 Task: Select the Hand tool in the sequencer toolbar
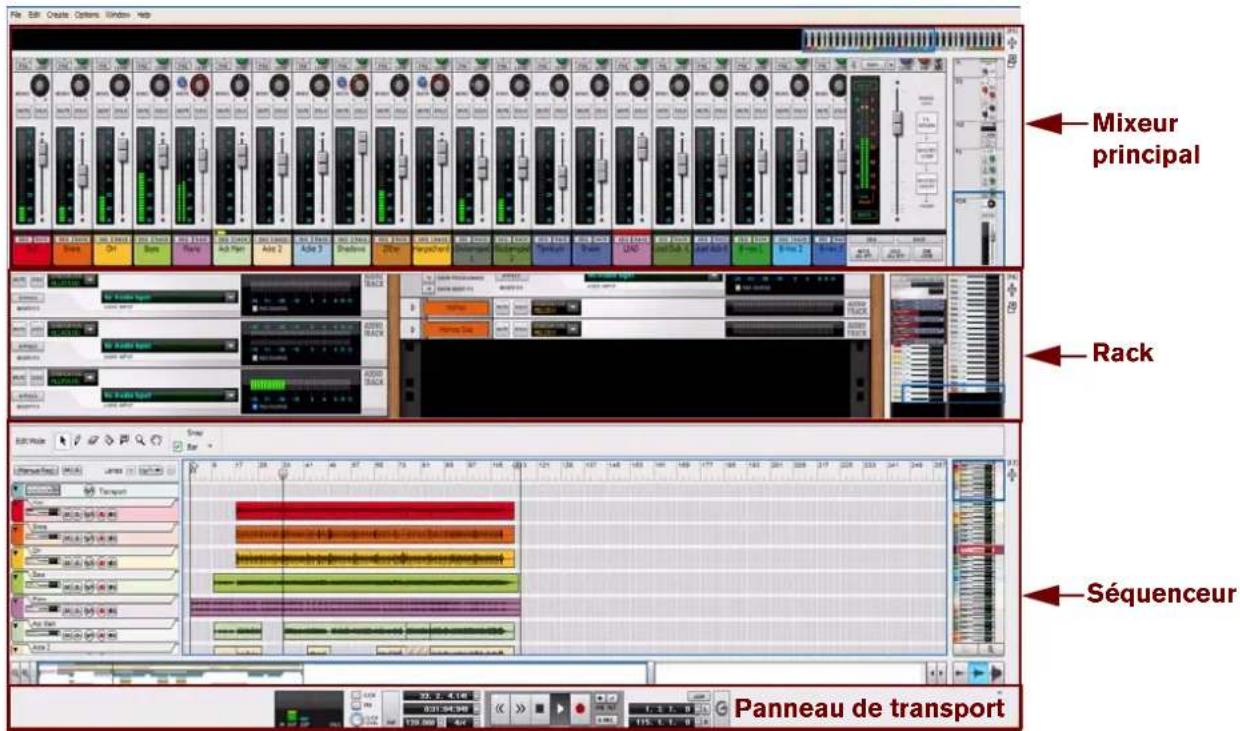157,439
